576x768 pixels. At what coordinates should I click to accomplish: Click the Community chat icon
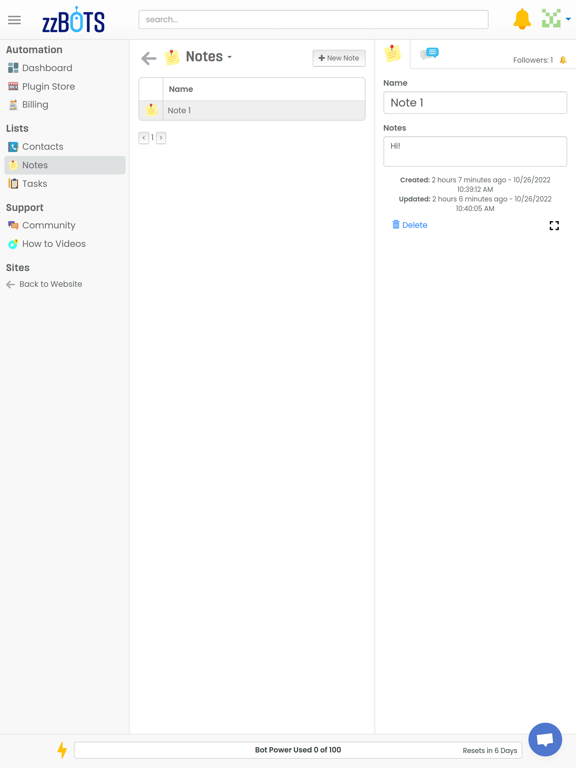(13, 225)
